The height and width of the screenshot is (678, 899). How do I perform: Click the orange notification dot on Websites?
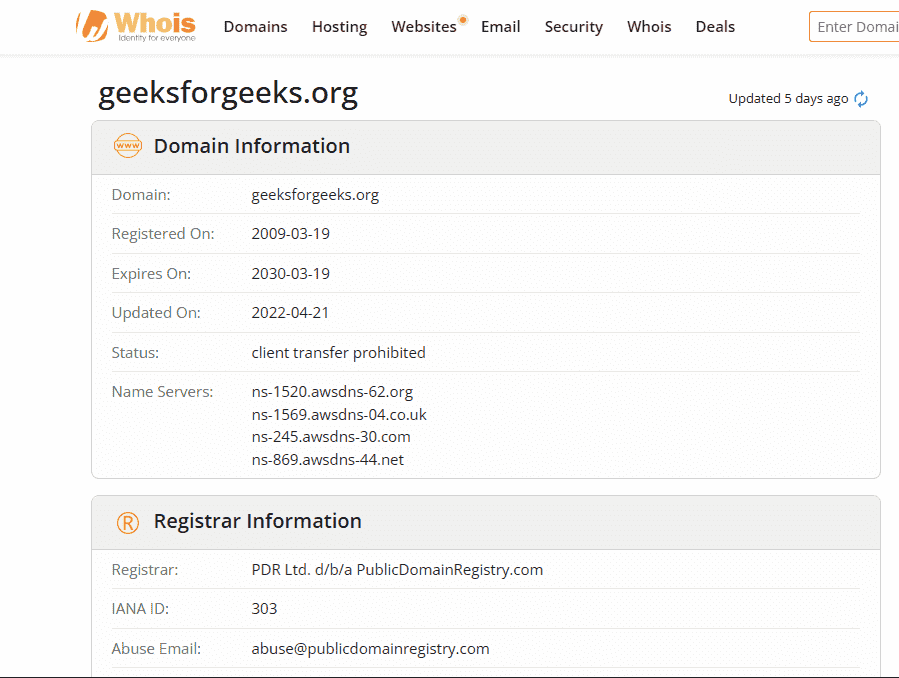point(463,20)
